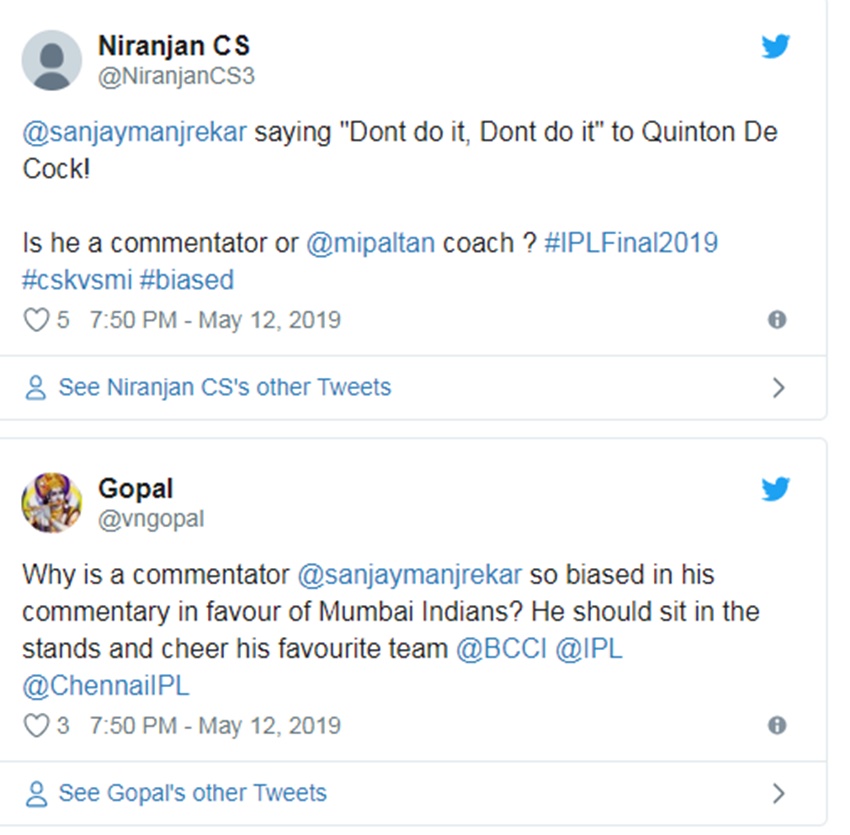Image resolution: width=850 pixels, height=835 pixels.
Task: Click the person icon beside See Niranjan CS's other Tweets
Action: coord(37,388)
